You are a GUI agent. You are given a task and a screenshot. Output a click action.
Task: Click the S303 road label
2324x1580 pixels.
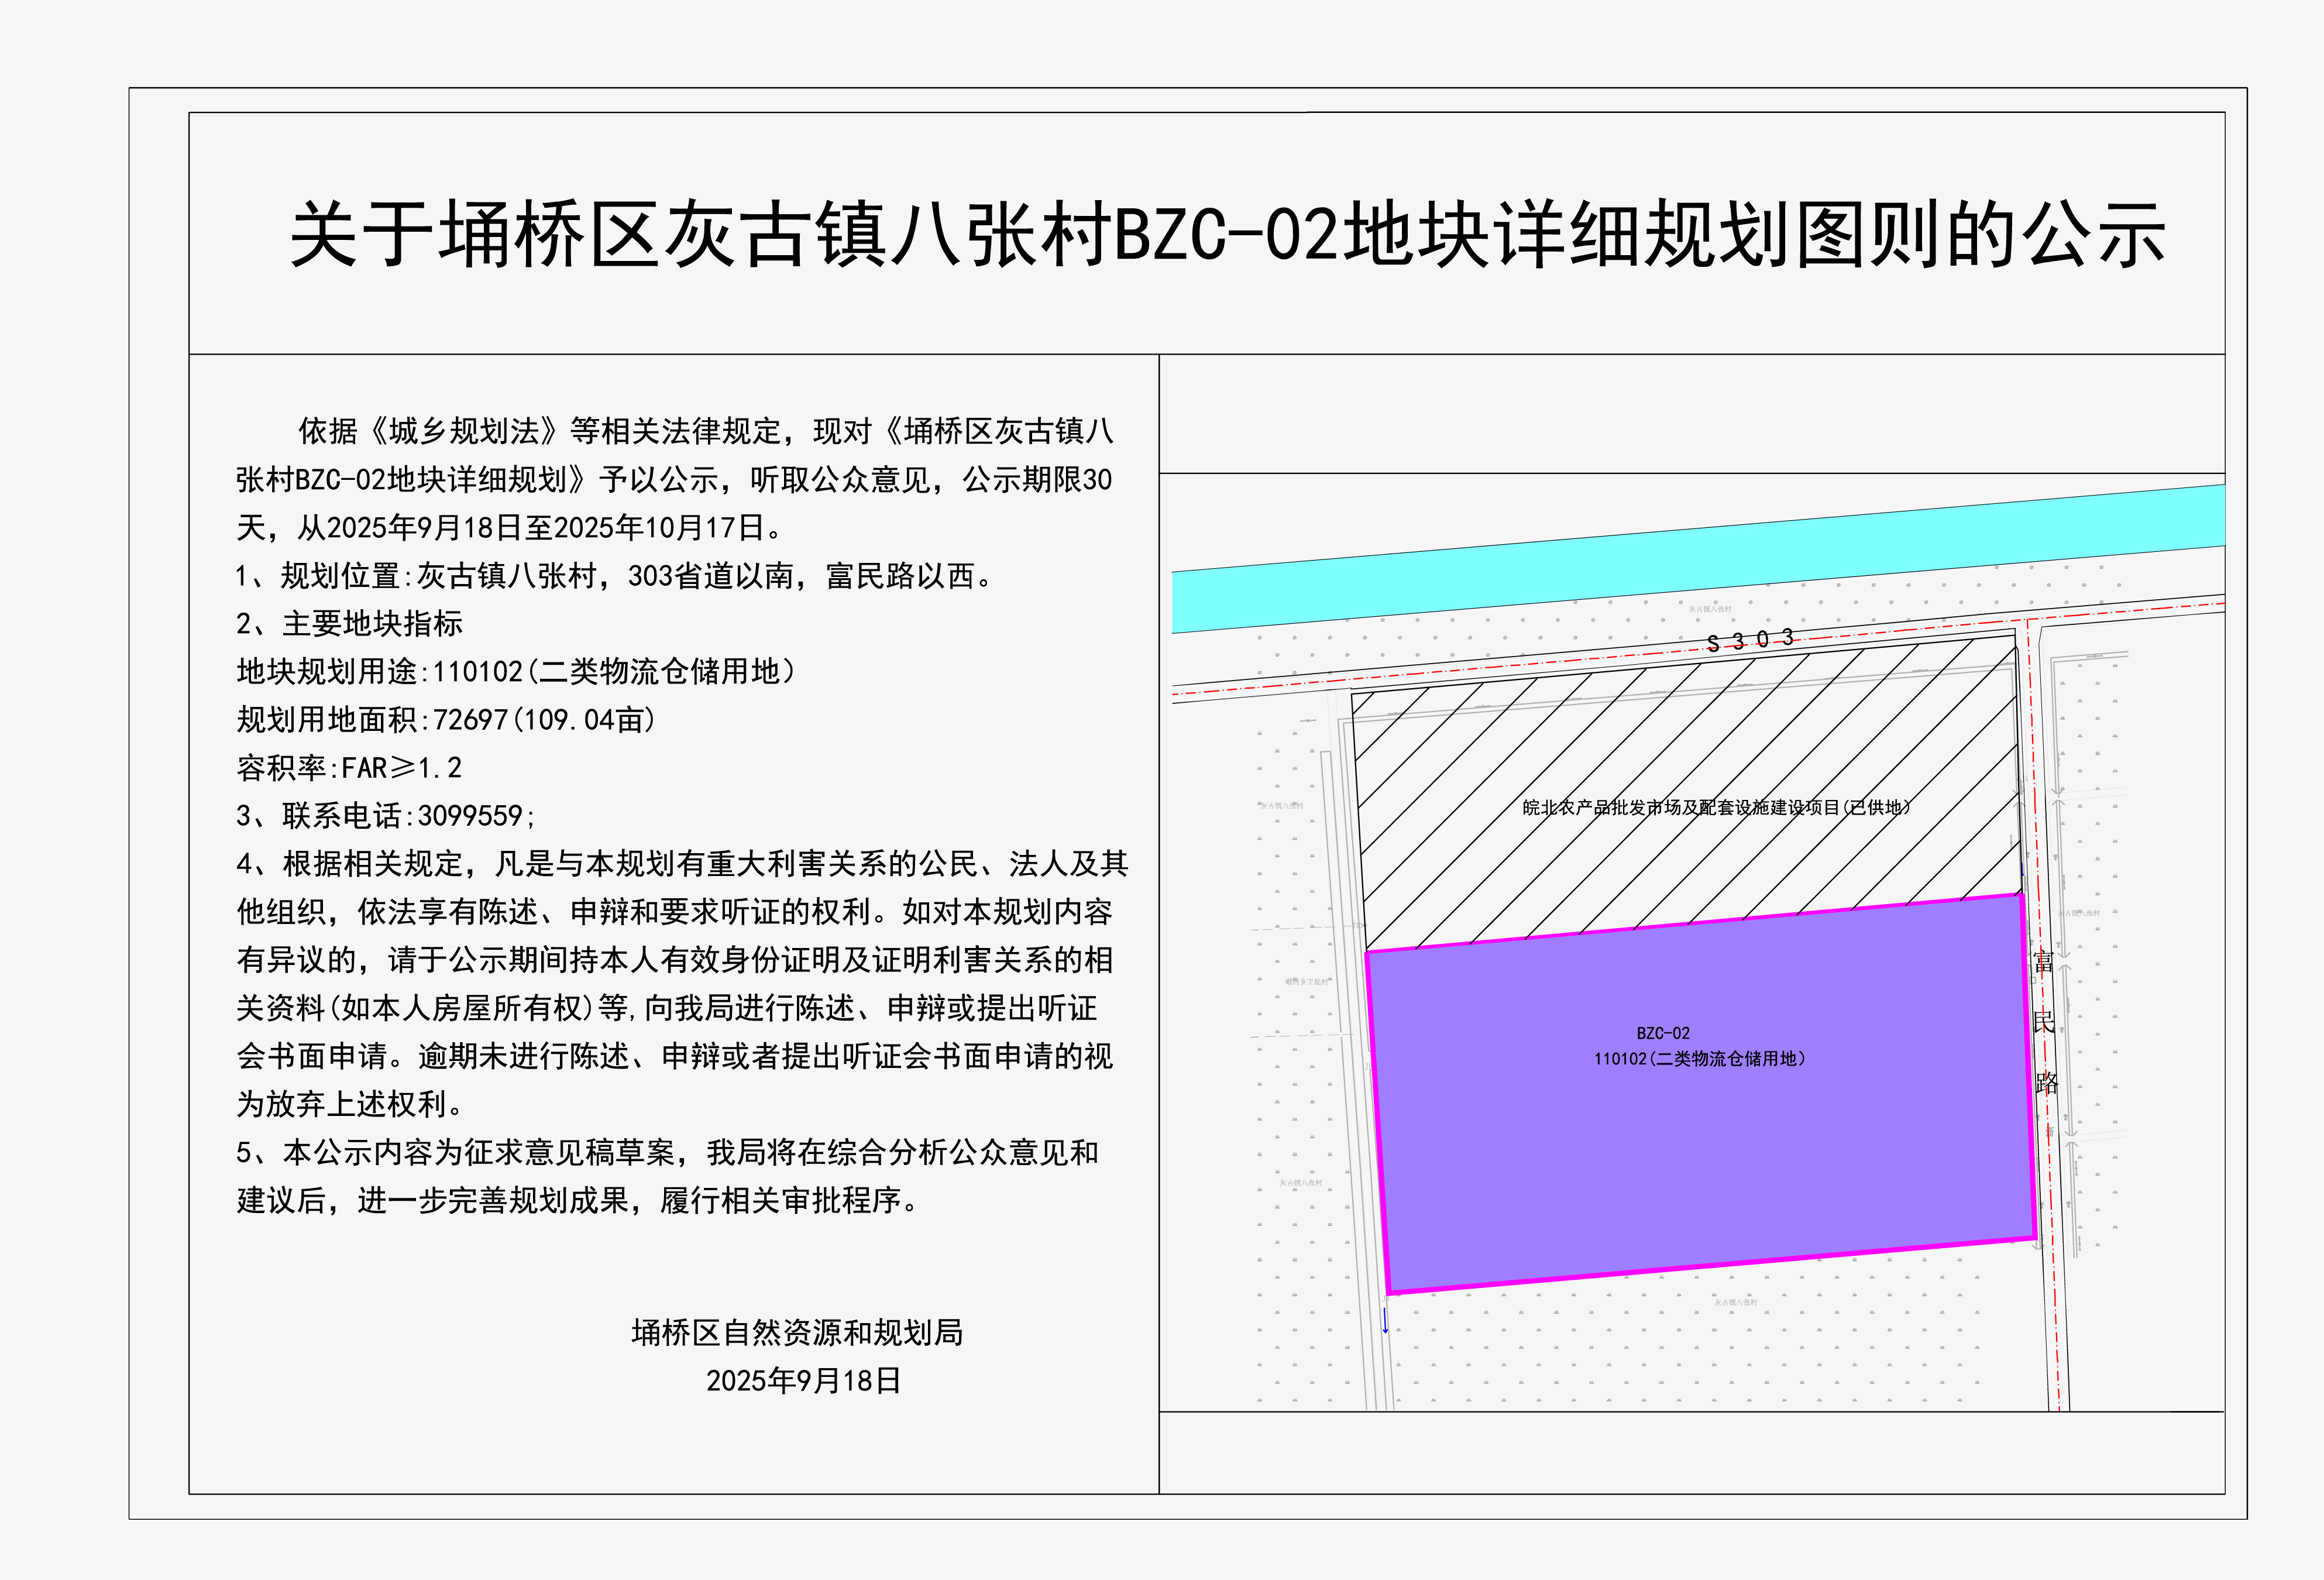click(1750, 640)
